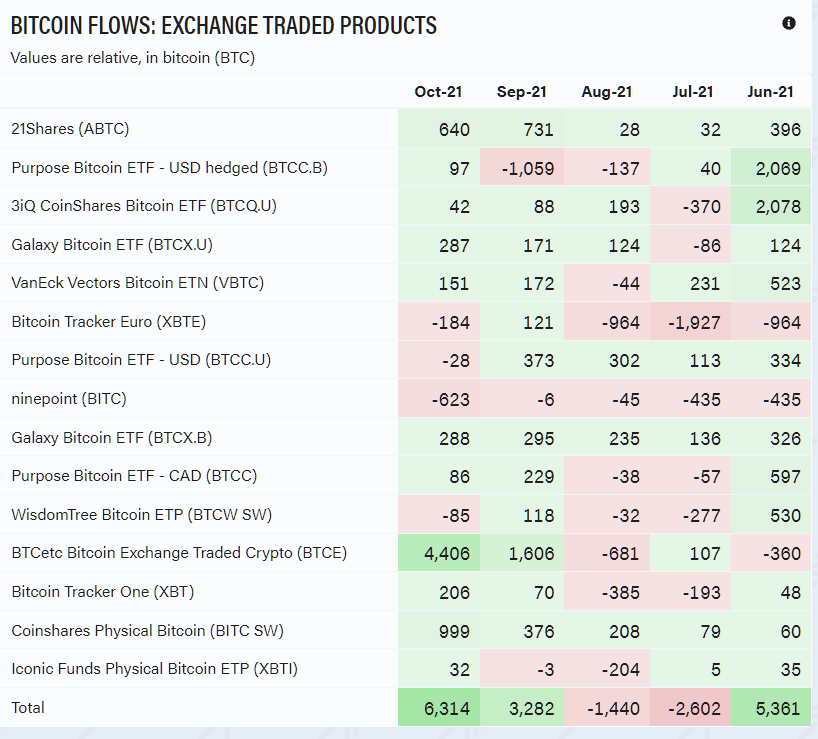Image resolution: width=818 pixels, height=739 pixels.
Task: Click the info icon beside the title
Action: coord(788,23)
